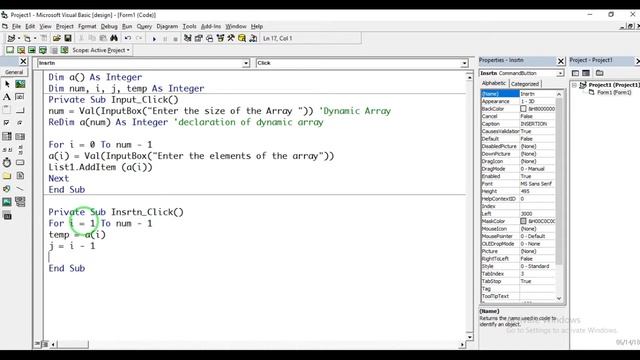The width and height of the screenshot is (640, 360).
Task: Open the Query menu
Action: click(144, 27)
